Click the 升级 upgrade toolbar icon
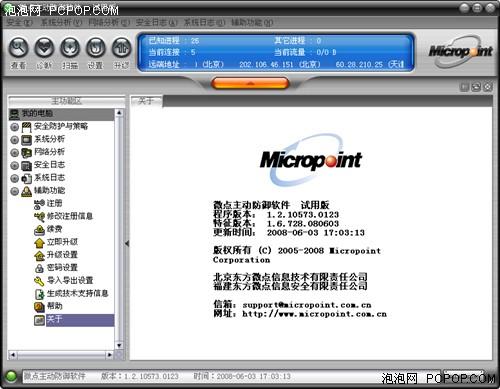This screenshot has height=389, width=500. [x=121, y=47]
